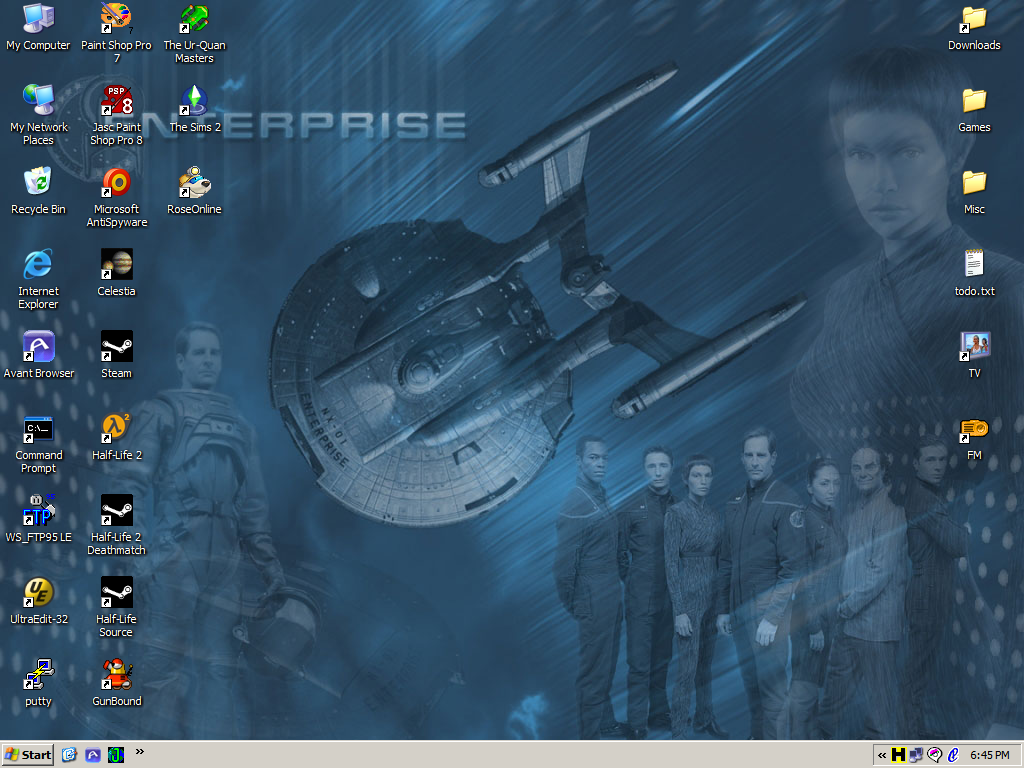Click the blue cursive e tray icon
Image resolution: width=1024 pixels, height=768 pixels.
pyautogui.click(x=953, y=755)
